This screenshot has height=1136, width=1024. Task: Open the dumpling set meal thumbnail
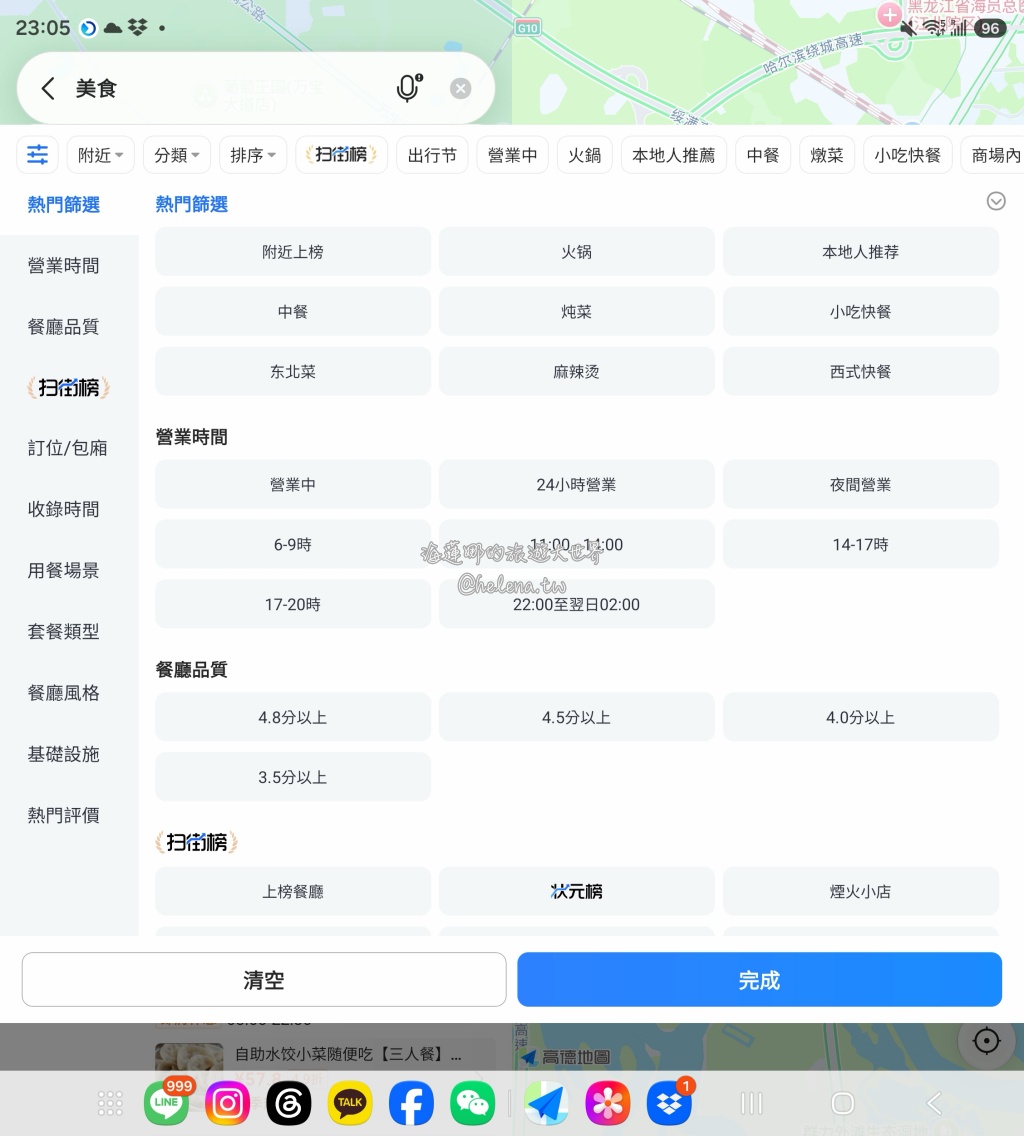click(x=189, y=1056)
